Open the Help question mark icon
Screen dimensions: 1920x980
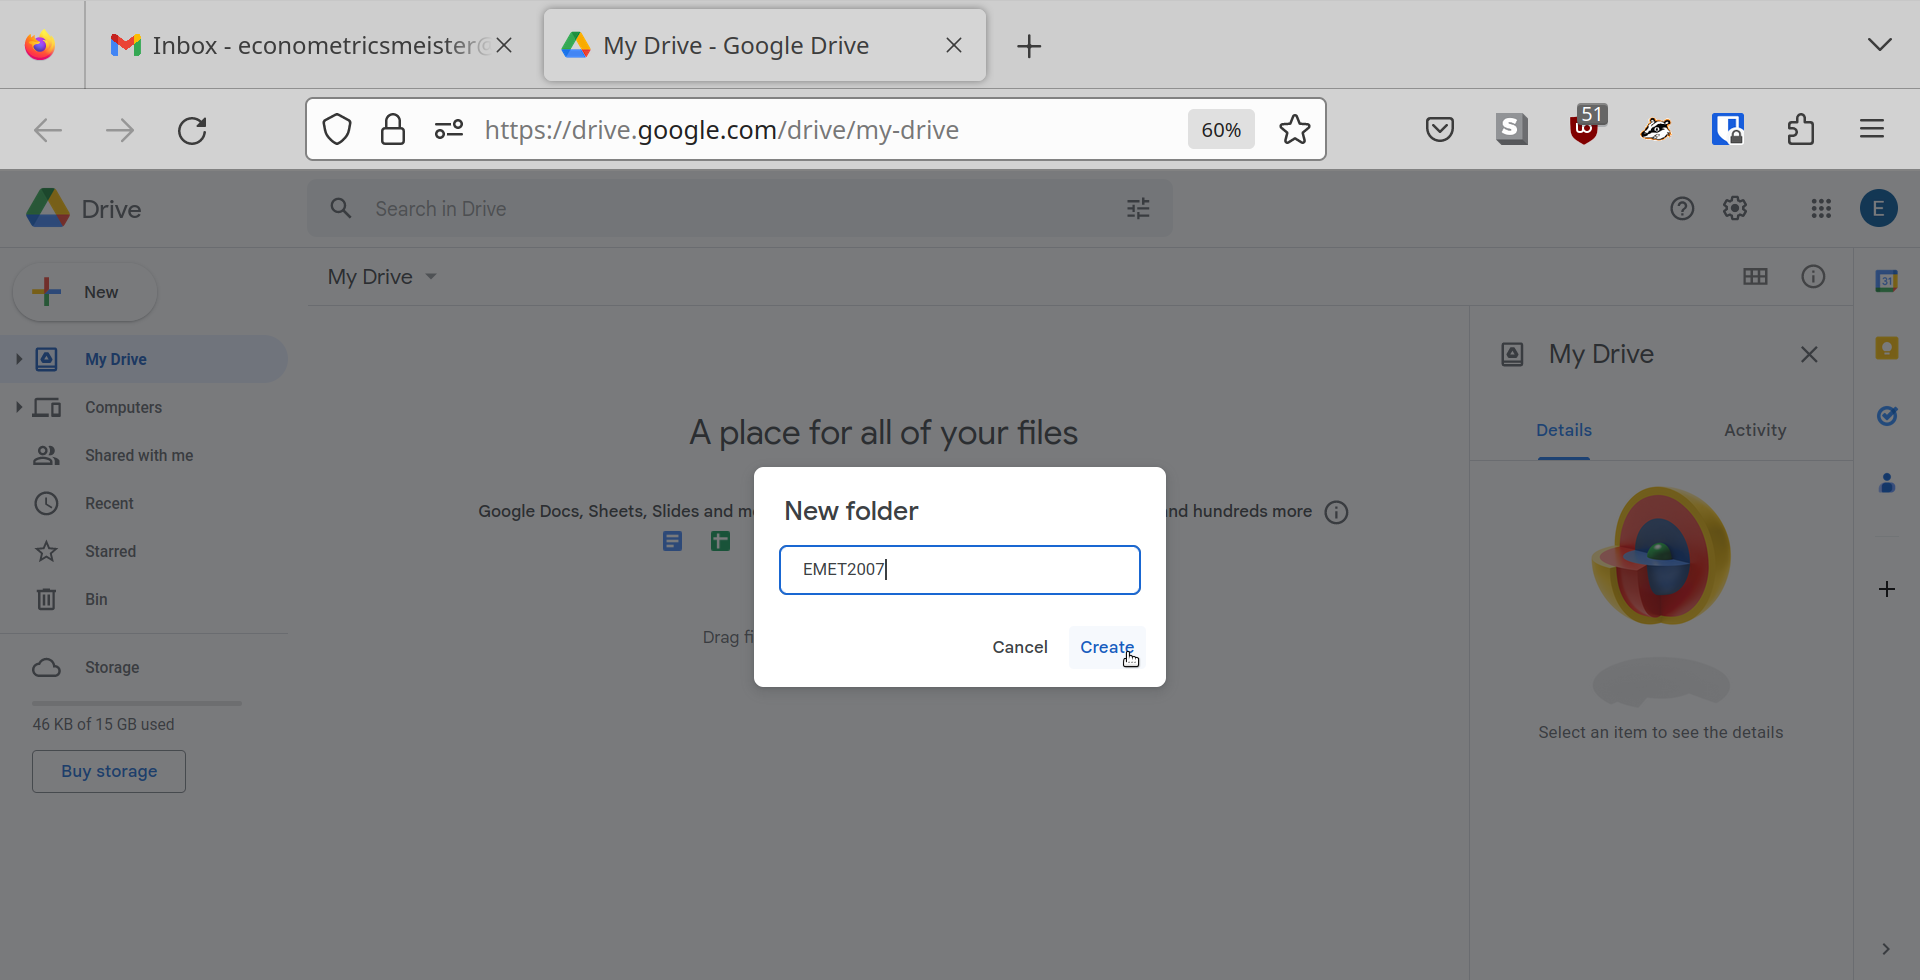click(1682, 208)
